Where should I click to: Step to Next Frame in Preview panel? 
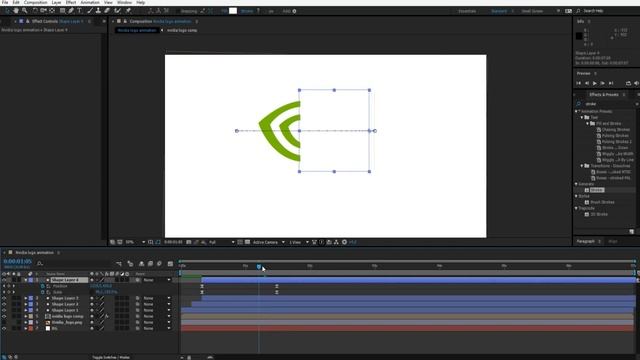pos(602,83)
